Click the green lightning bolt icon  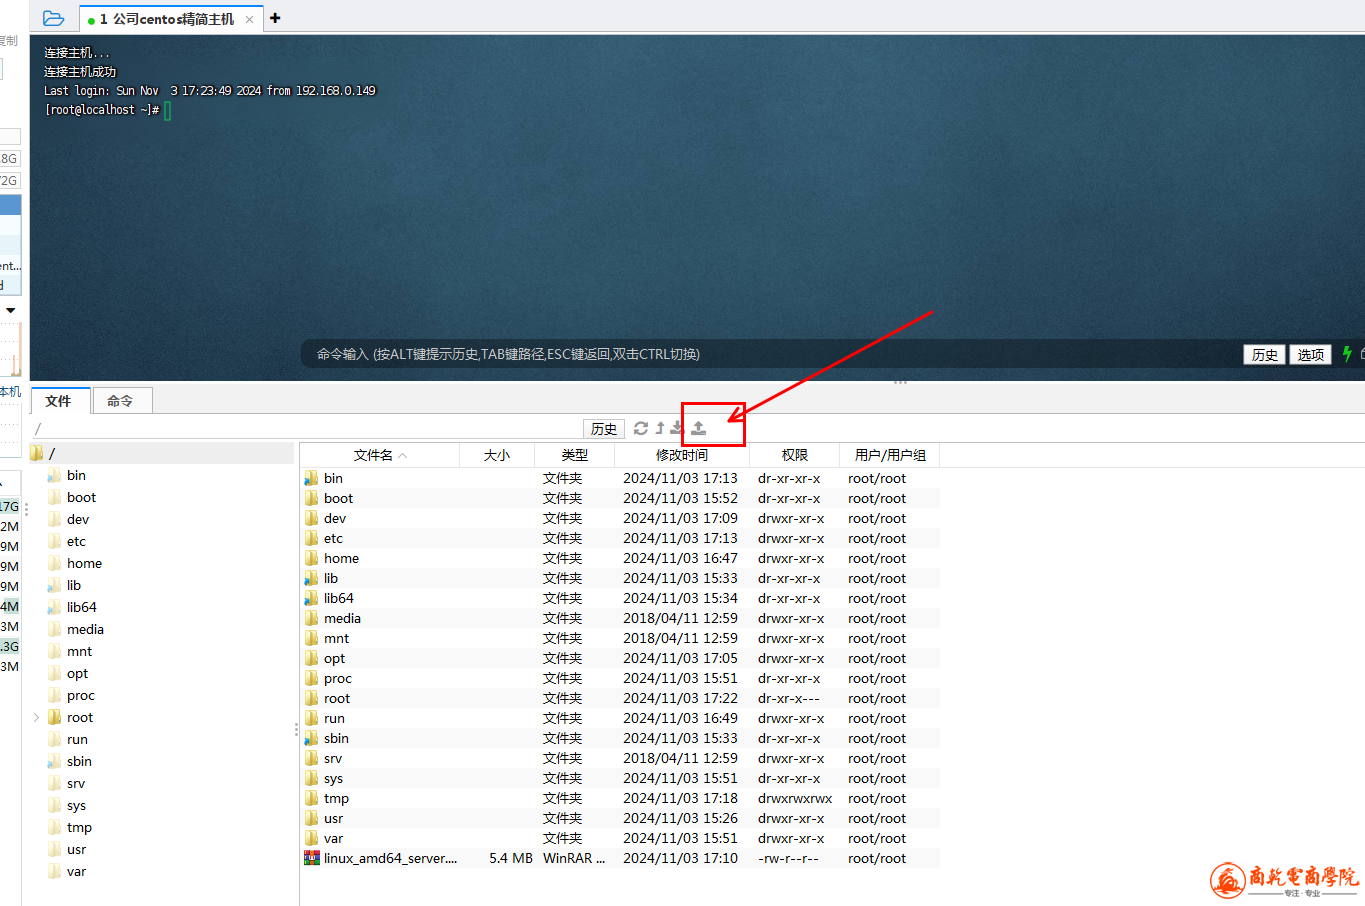[x=1347, y=354]
